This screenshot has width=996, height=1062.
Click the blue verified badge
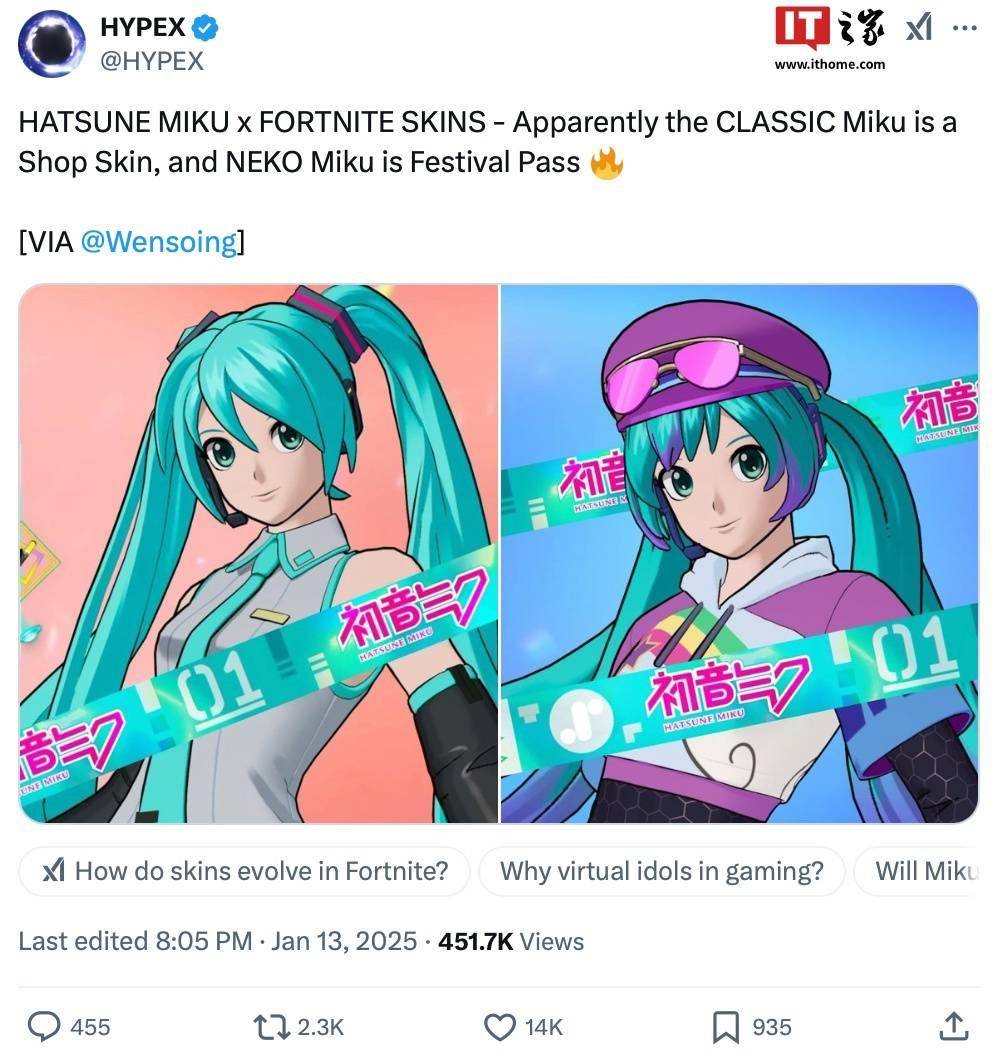(204, 28)
